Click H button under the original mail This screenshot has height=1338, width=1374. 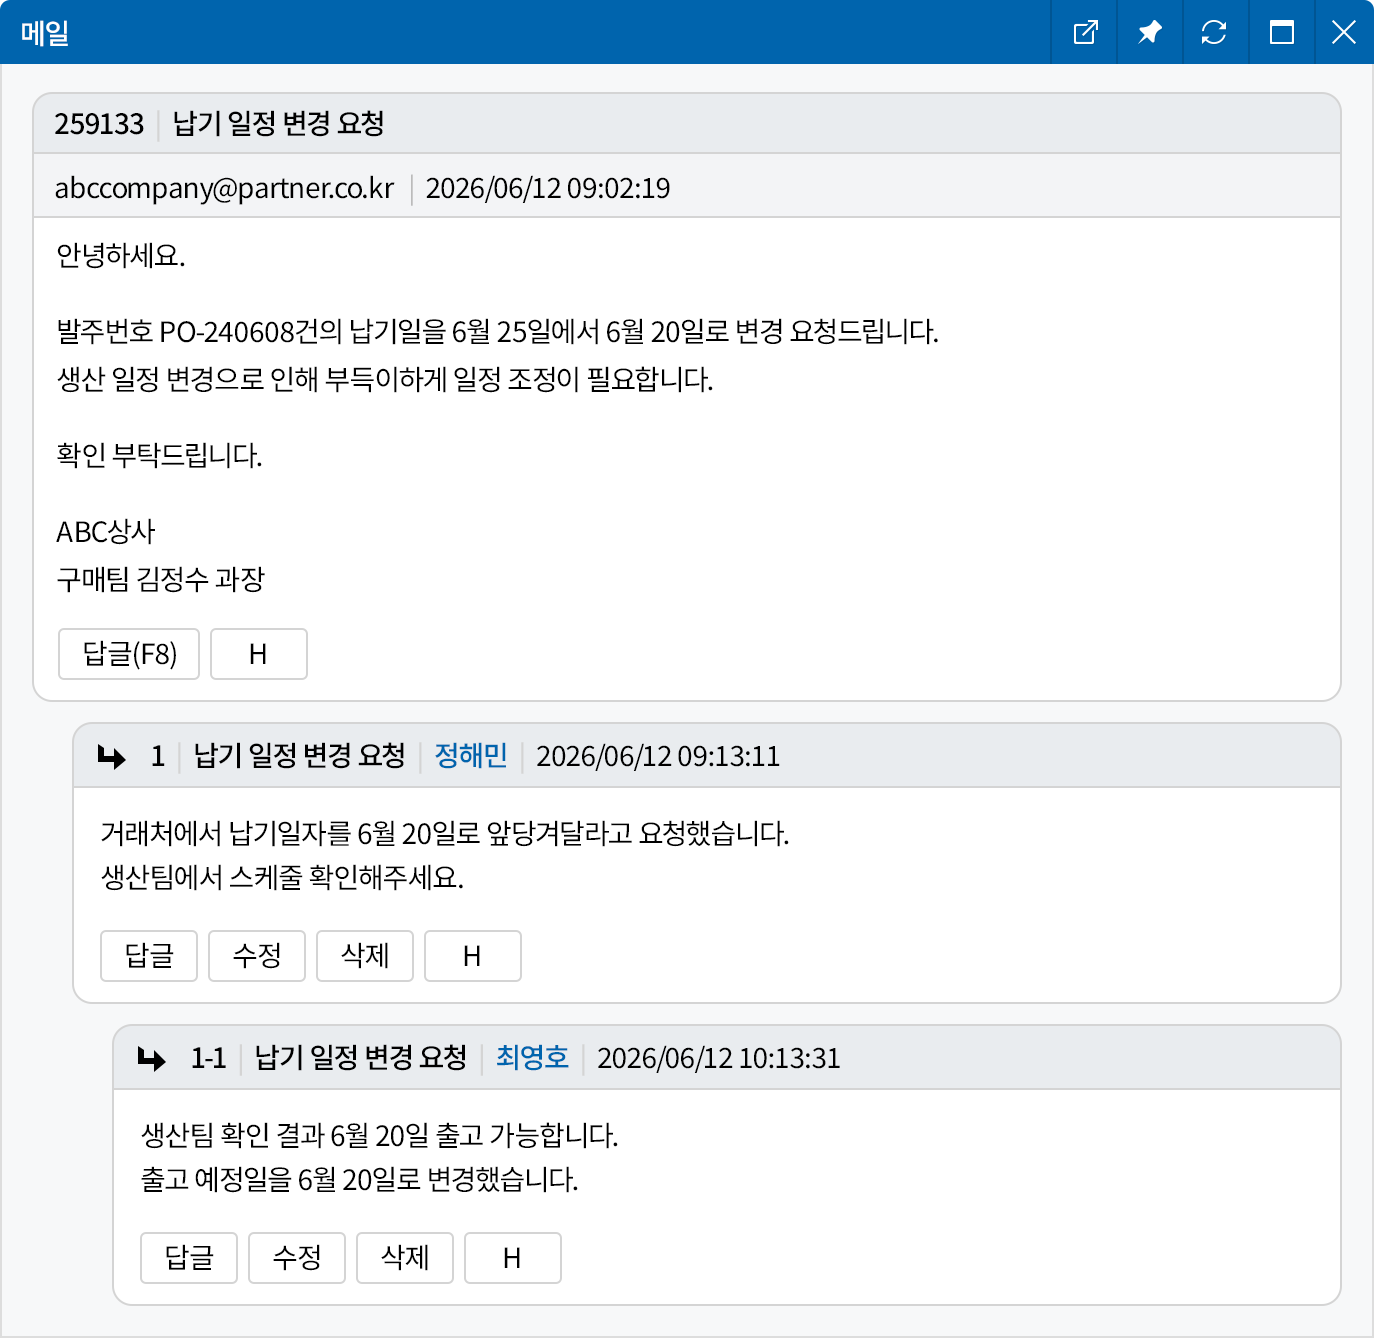tap(259, 654)
